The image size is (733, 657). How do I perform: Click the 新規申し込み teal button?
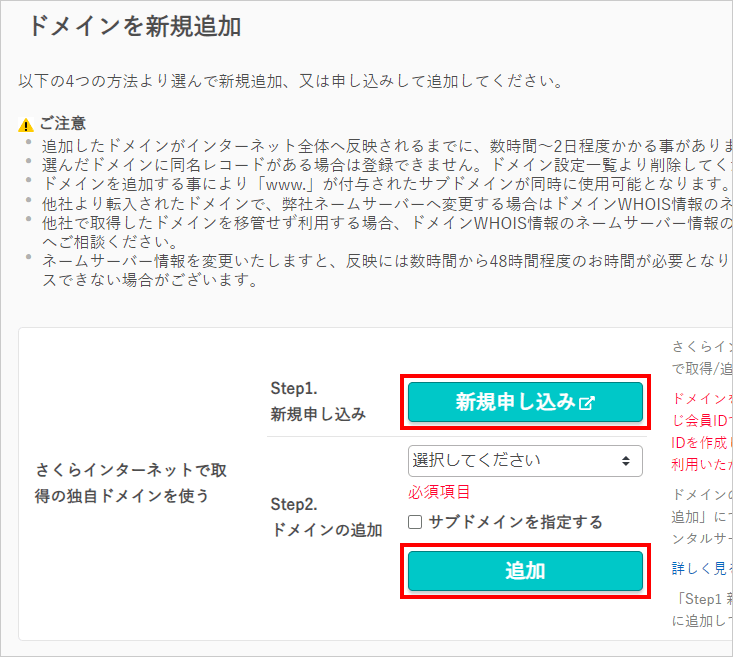tap(525, 402)
